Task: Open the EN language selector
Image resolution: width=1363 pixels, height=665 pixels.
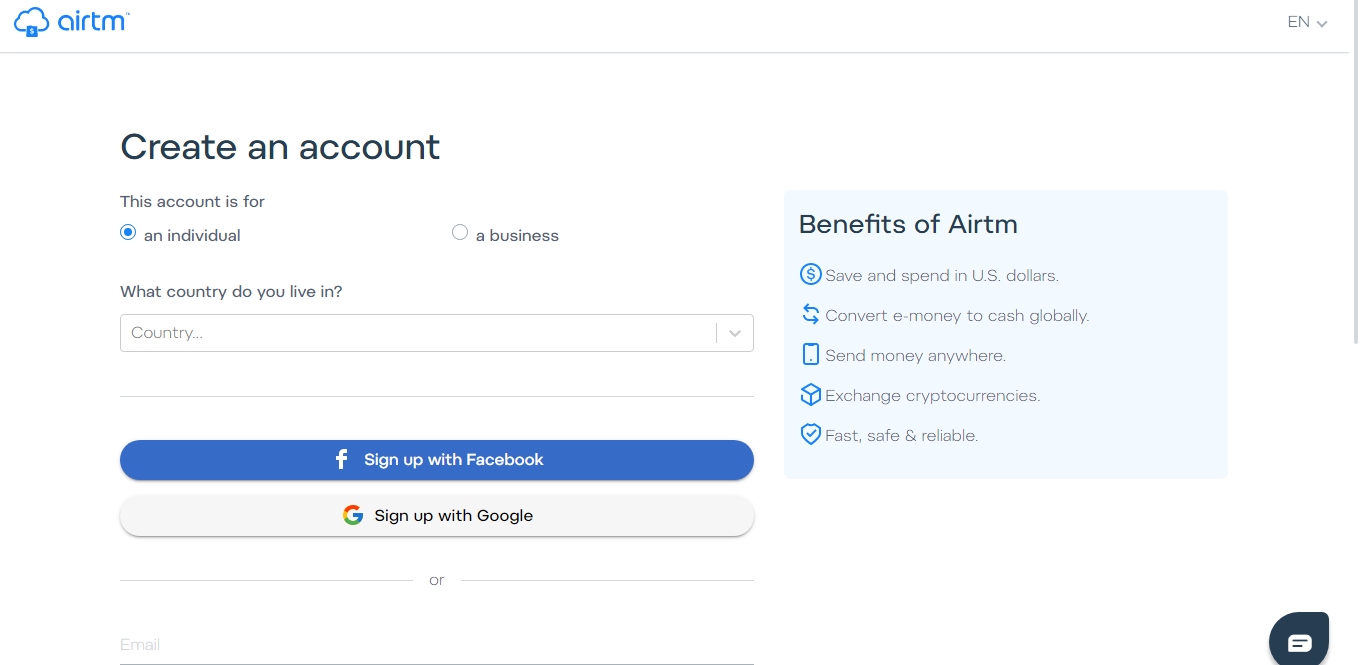Action: point(1307,23)
